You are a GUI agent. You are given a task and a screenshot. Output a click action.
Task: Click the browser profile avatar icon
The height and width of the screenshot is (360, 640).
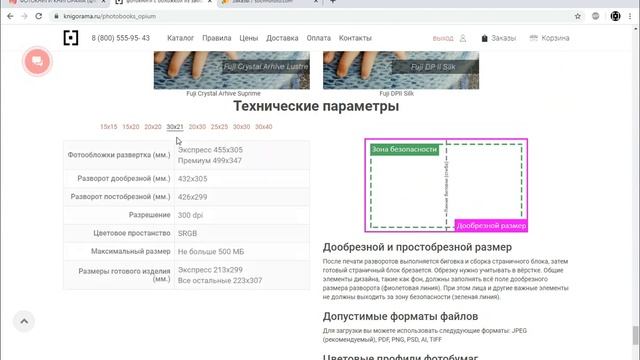point(615,16)
